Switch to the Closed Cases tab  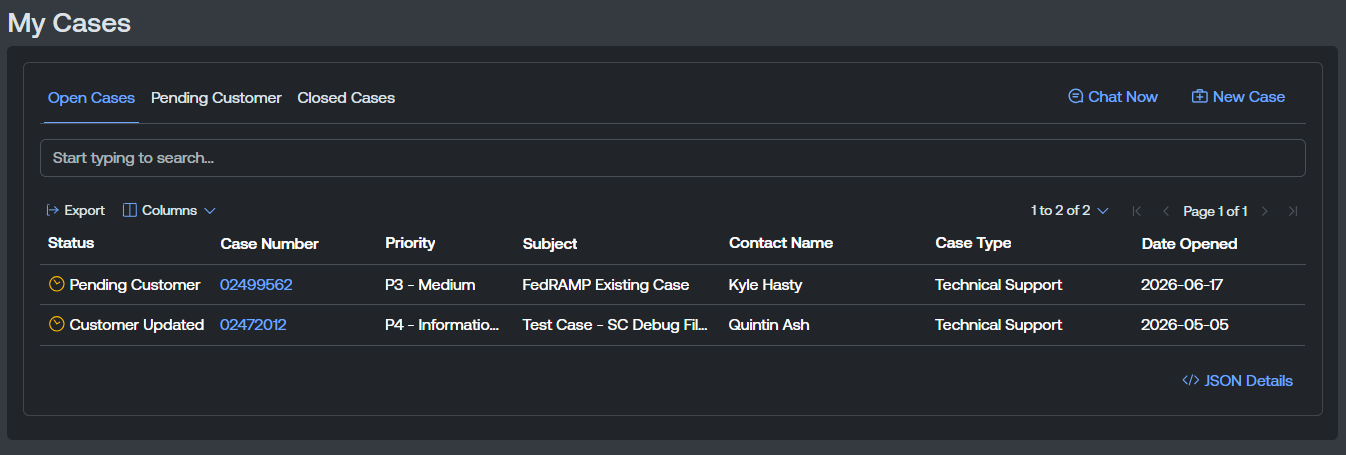pos(346,98)
